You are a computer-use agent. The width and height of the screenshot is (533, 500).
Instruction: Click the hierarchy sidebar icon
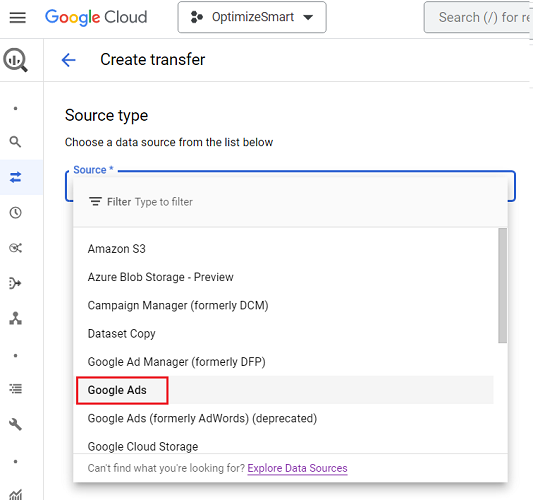click(15, 318)
